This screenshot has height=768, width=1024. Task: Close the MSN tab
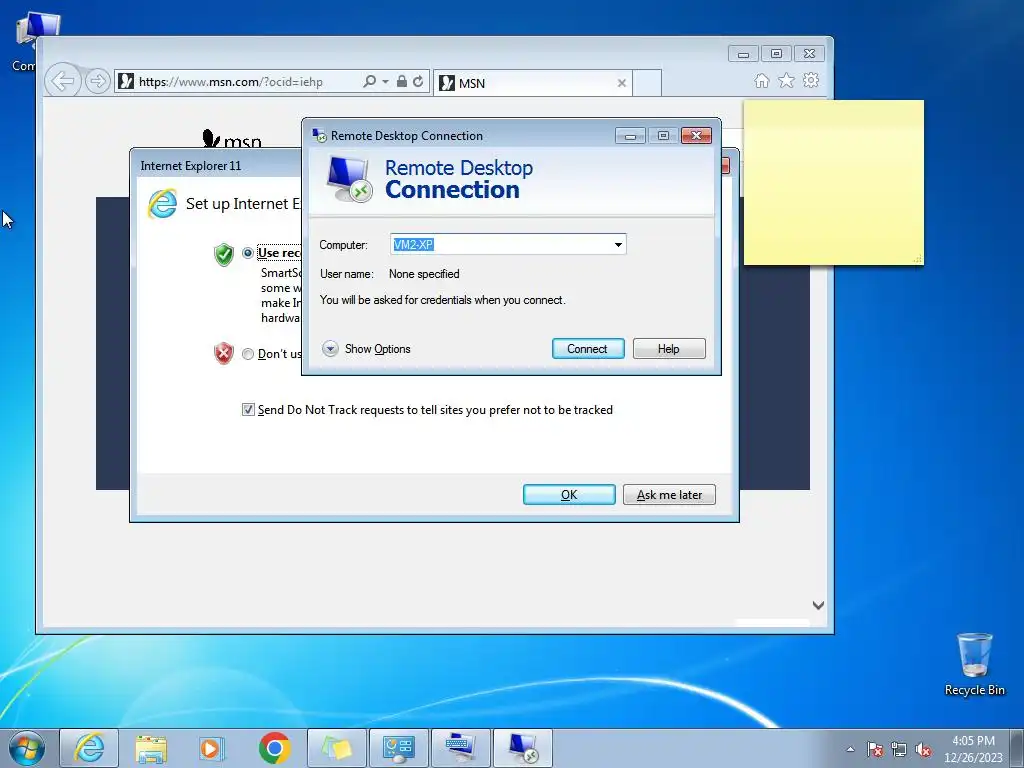pyautogui.click(x=622, y=83)
